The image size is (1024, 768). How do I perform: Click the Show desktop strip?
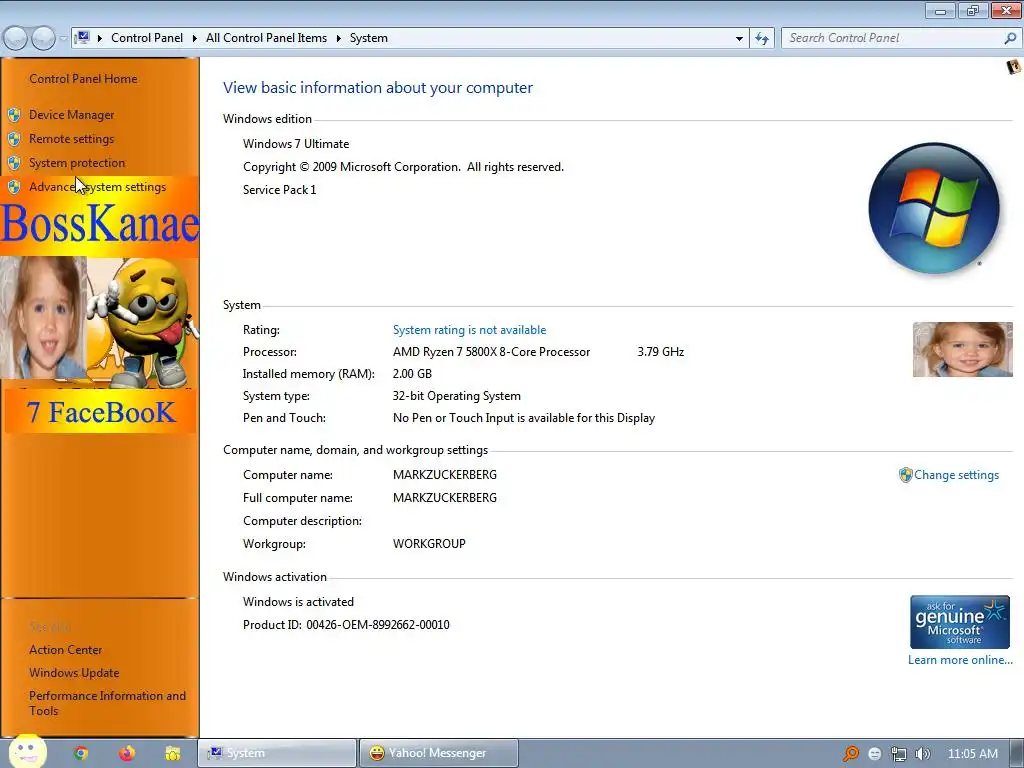pos(1017,754)
